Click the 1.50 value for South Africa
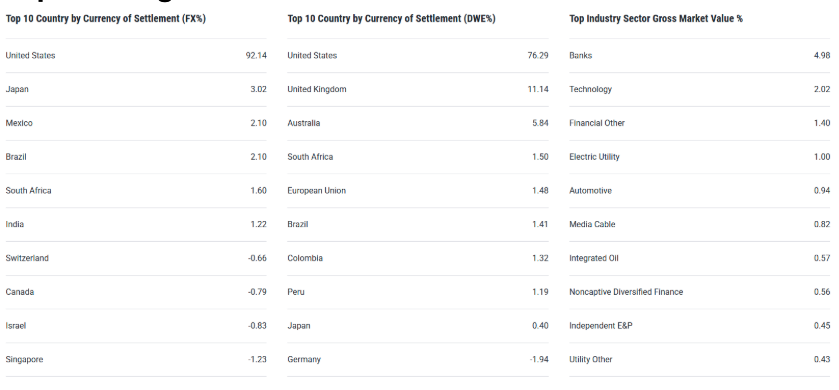This screenshot has width=839, height=390. (x=540, y=157)
